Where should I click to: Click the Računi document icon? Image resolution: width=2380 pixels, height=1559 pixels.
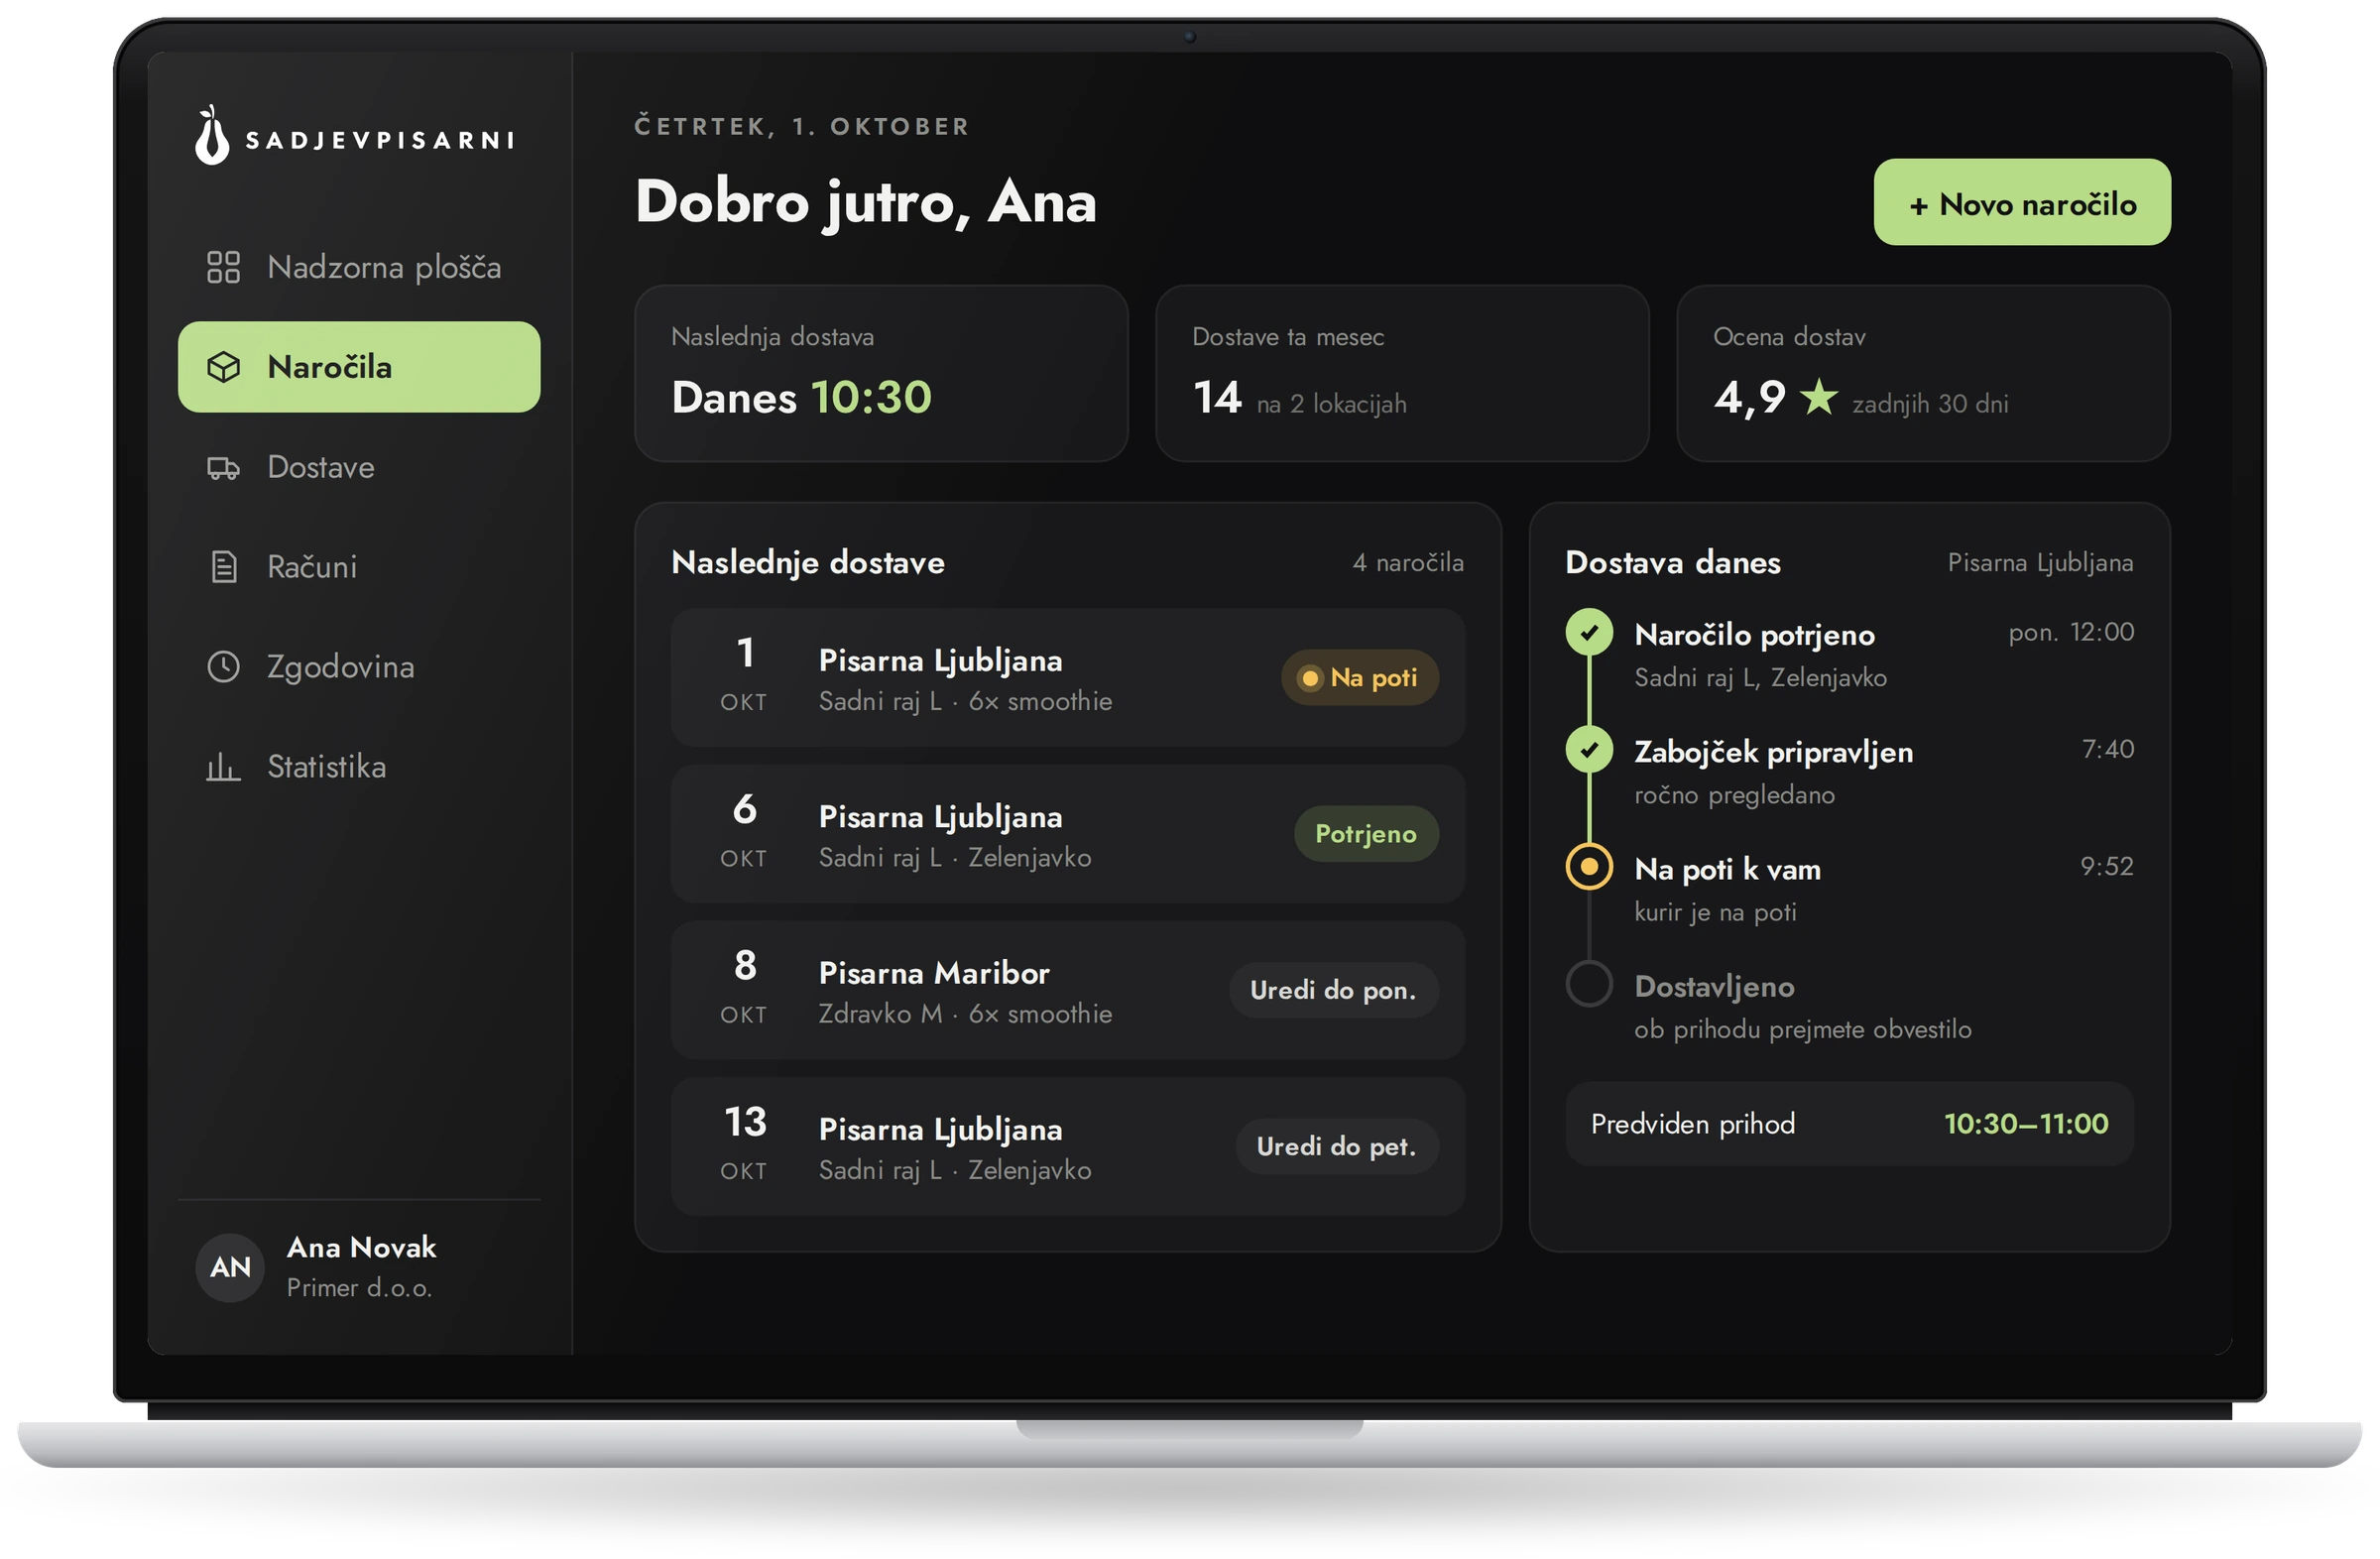pyautogui.click(x=223, y=567)
